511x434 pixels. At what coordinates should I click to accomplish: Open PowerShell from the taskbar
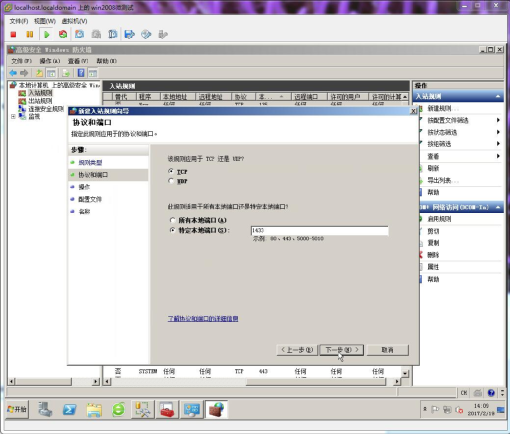(69, 410)
